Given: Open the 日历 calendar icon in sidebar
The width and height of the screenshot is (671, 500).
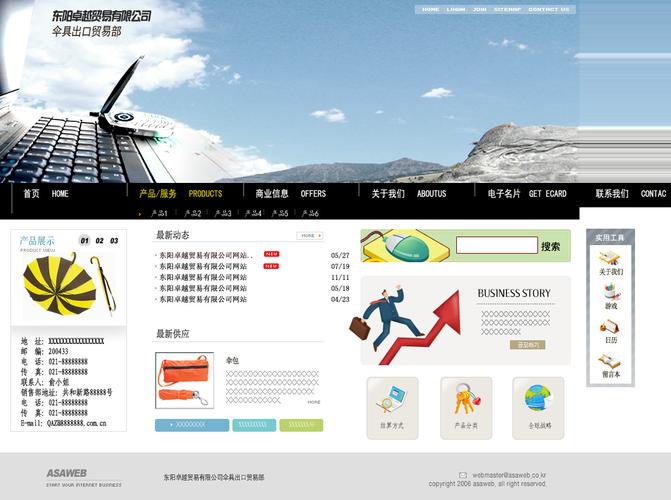Looking at the screenshot, I should click(x=610, y=327).
